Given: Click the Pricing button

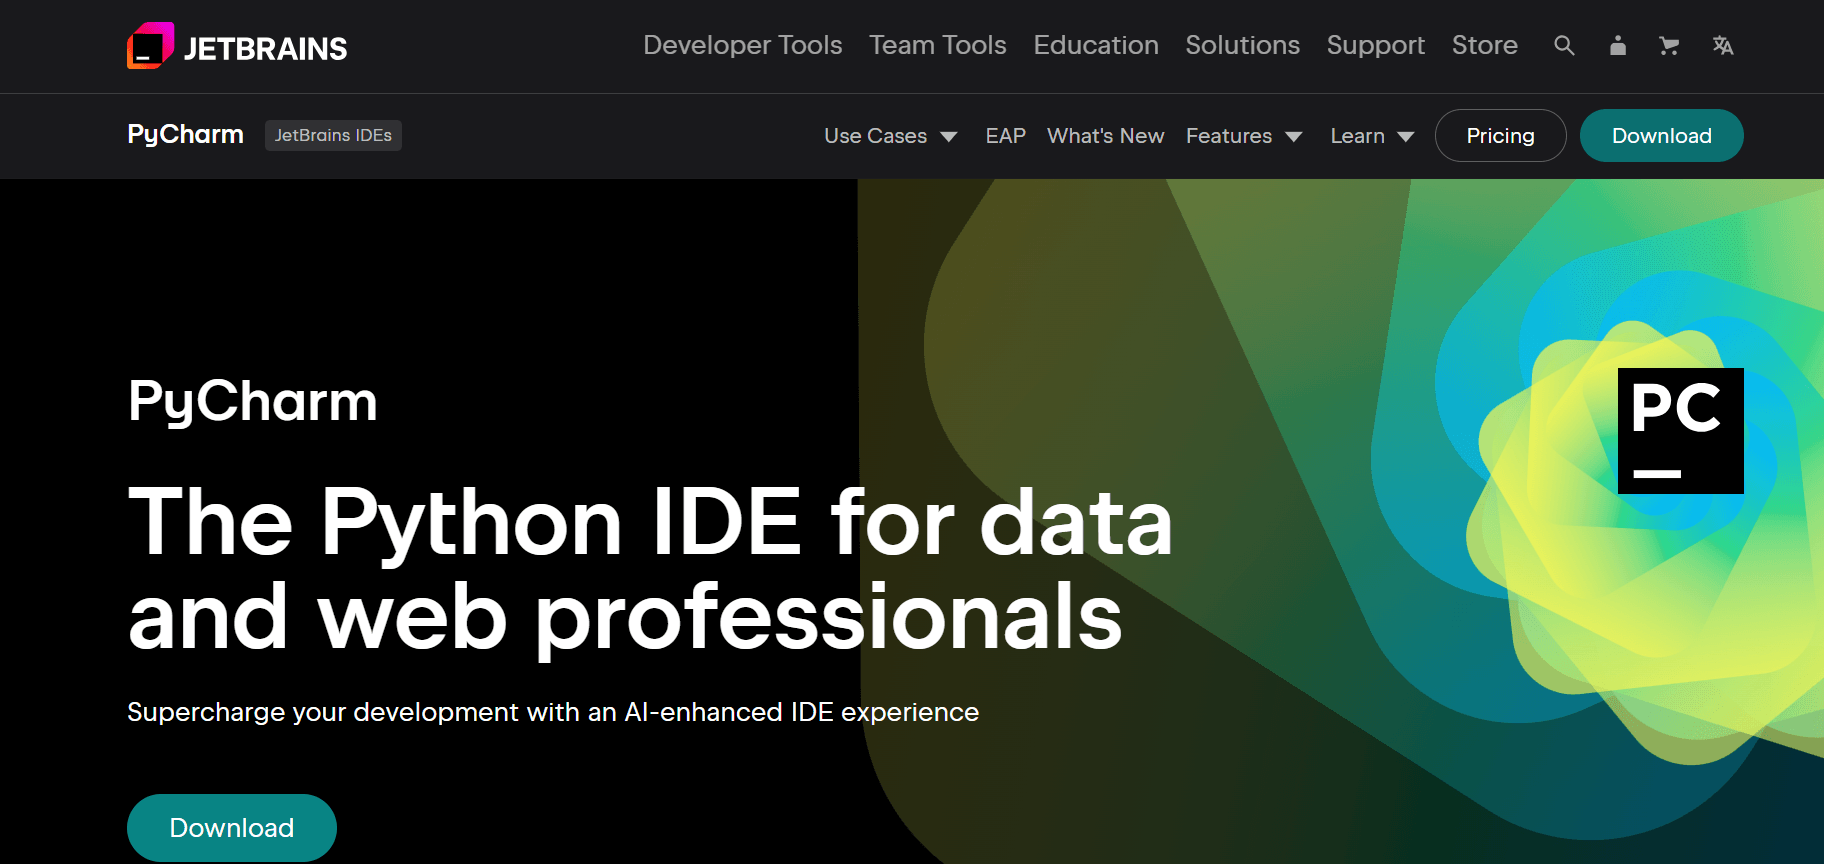Looking at the screenshot, I should pyautogui.click(x=1500, y=136).
